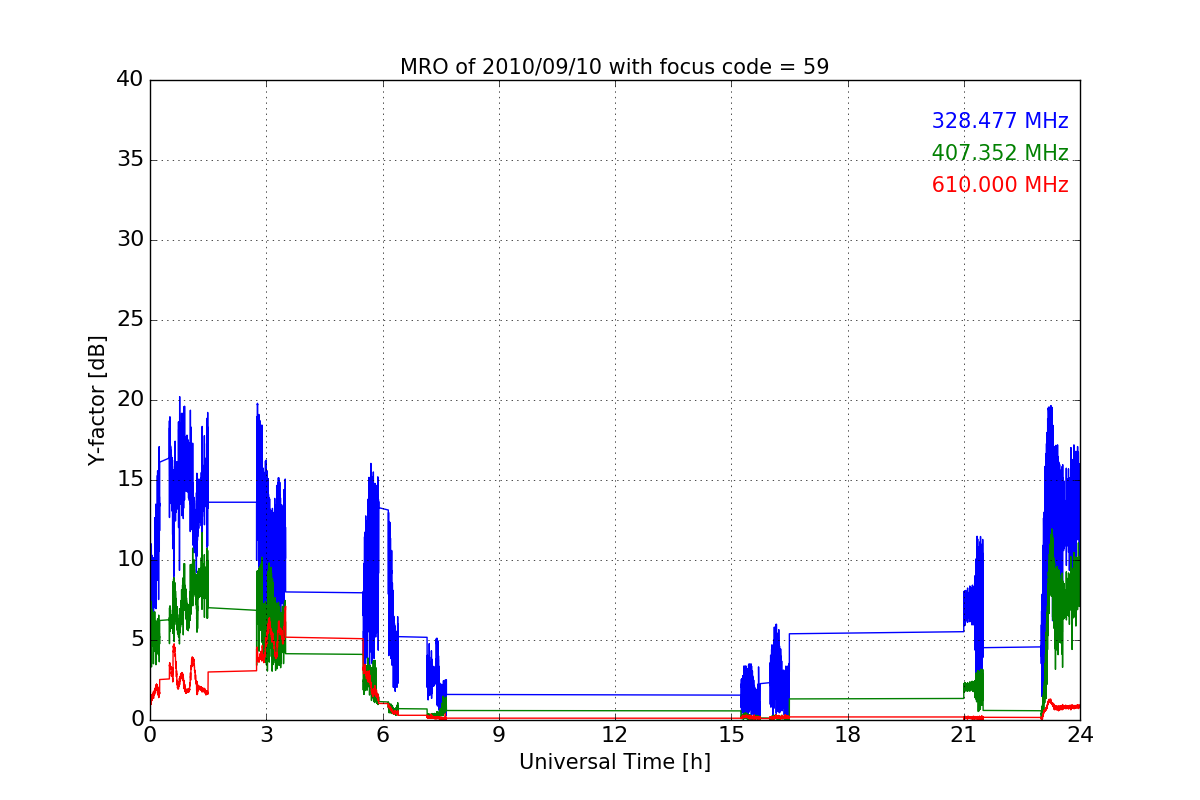The image size is (1200, 800).
Task: Click the x-axis tick label 18
Action: (x=847, y=735)
